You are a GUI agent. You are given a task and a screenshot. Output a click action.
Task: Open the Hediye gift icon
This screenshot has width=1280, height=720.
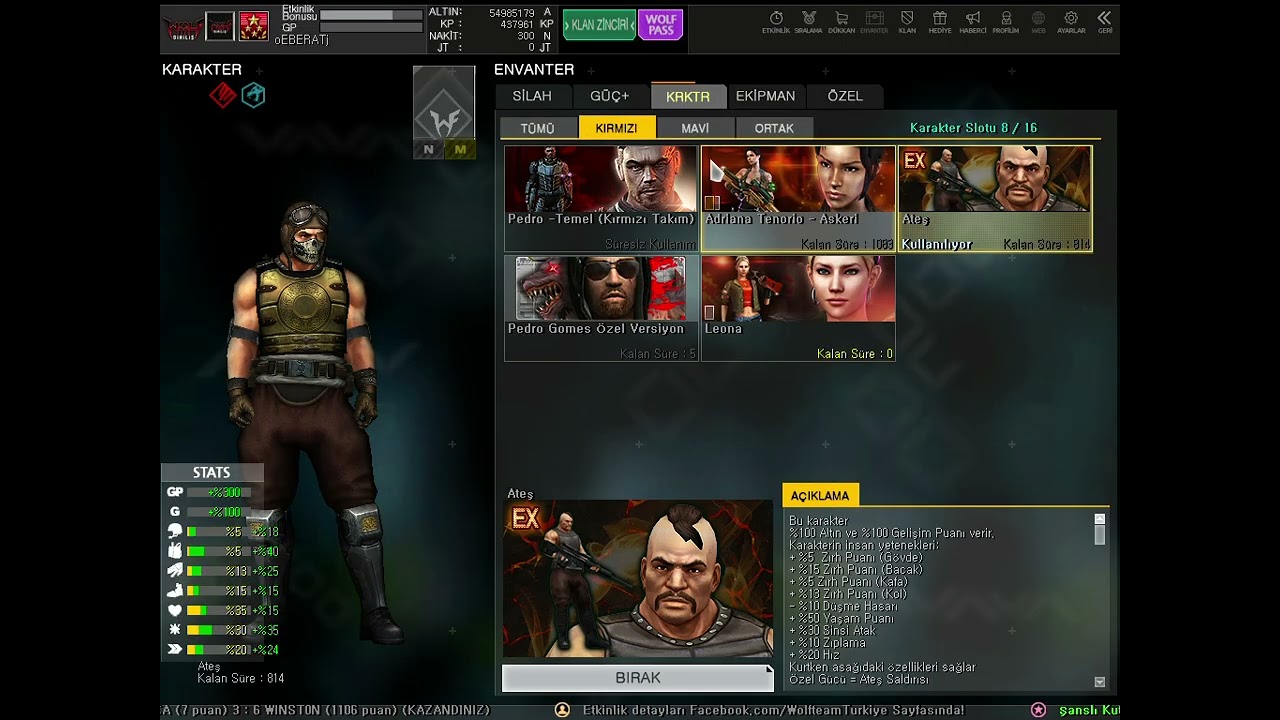pos(940,22)
